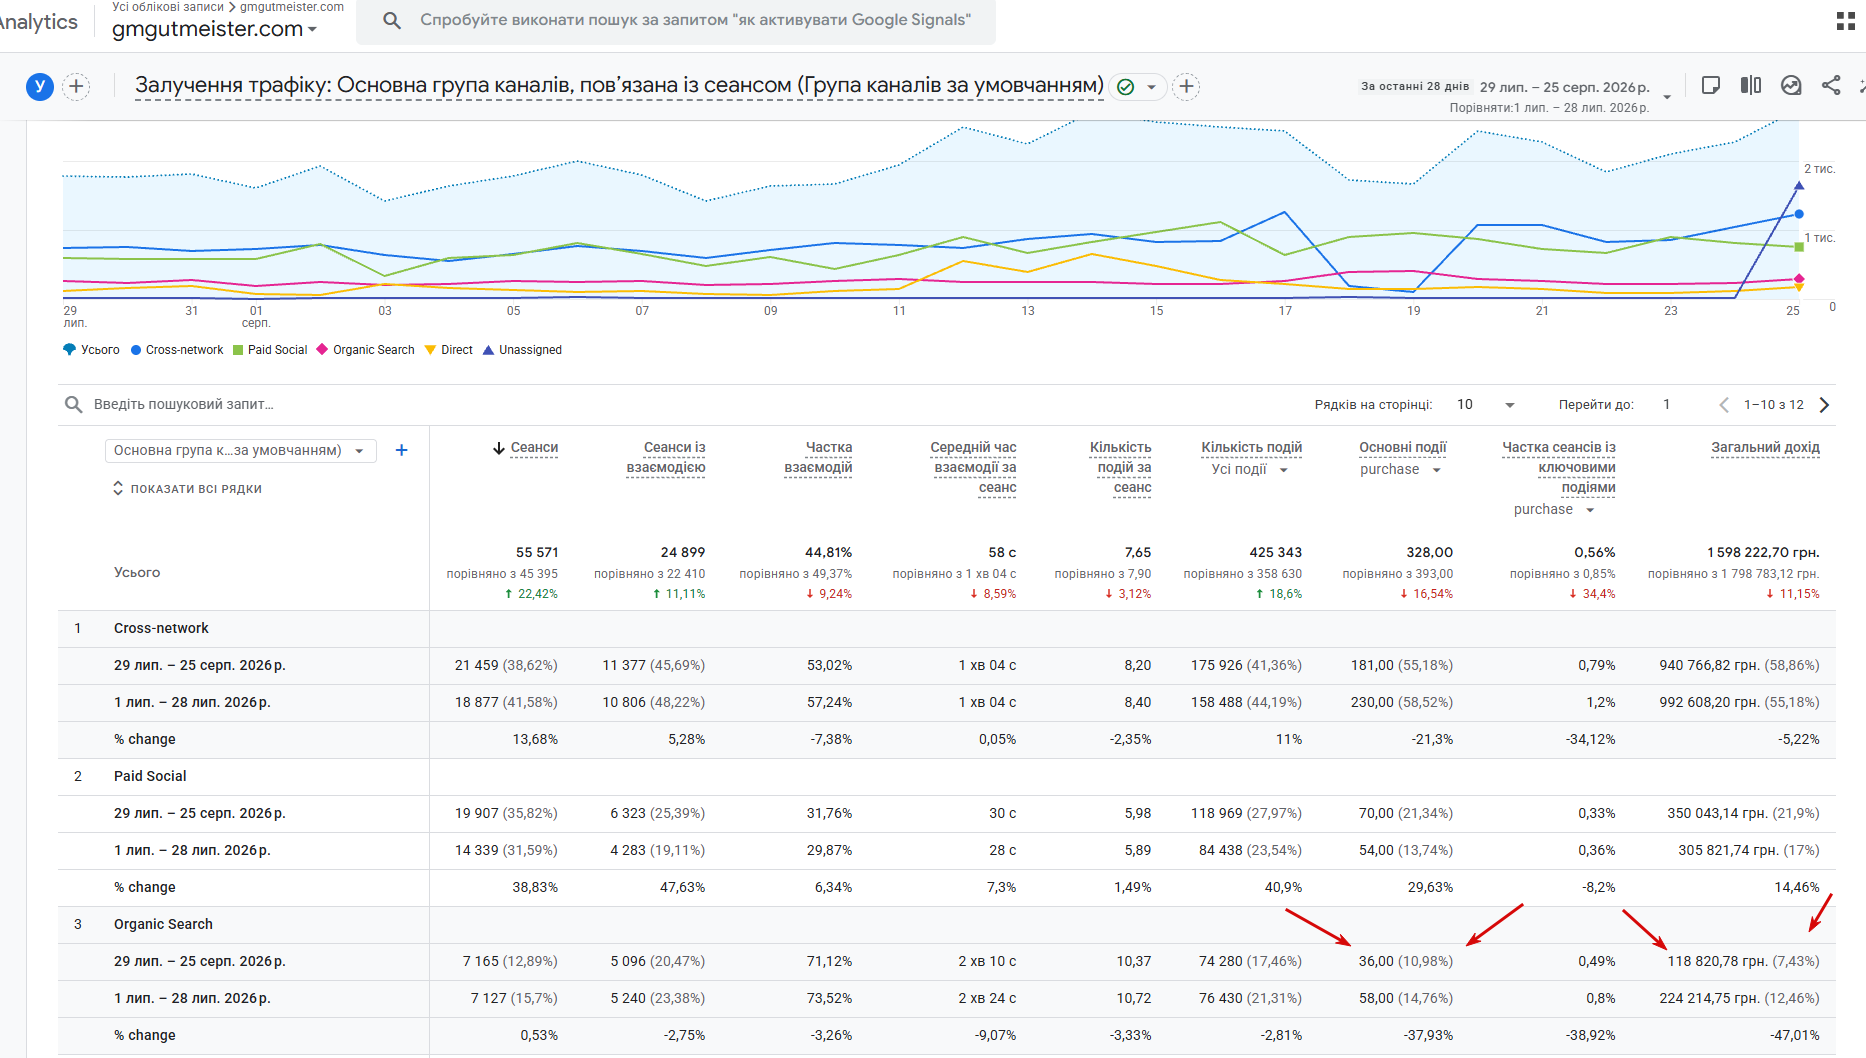Viewport: 1866px width, 1058px height.
Task: Toggle the Organic Search legend series
Action: [365, 350]
